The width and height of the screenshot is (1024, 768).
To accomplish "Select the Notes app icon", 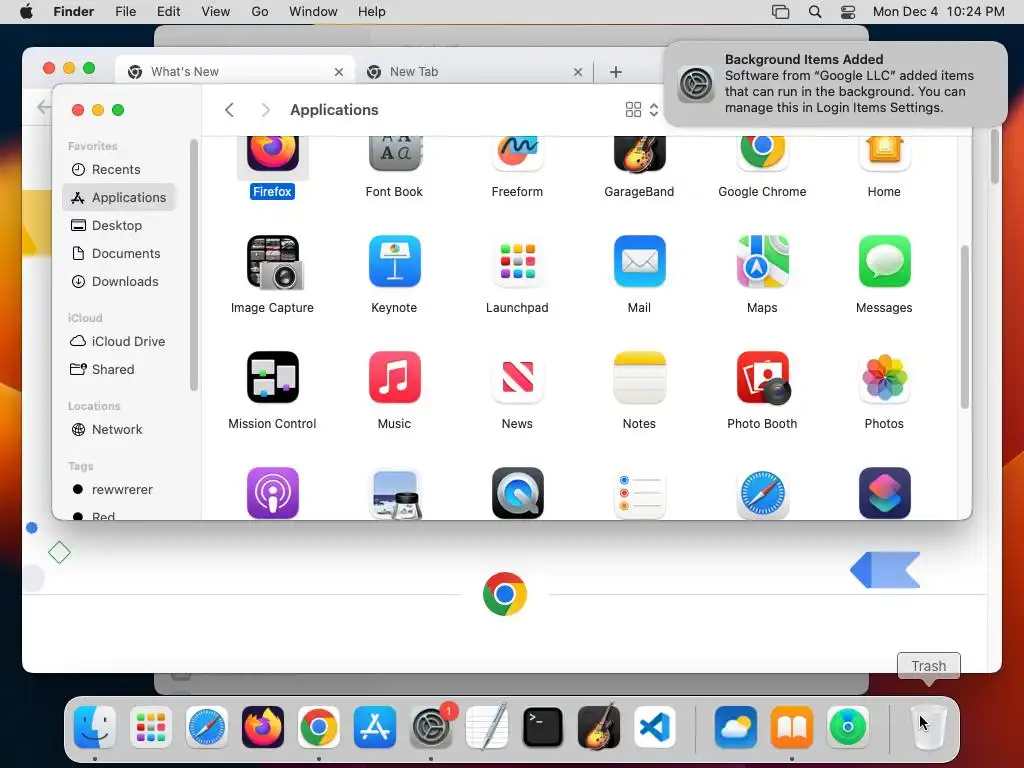I will click(639, 377).
